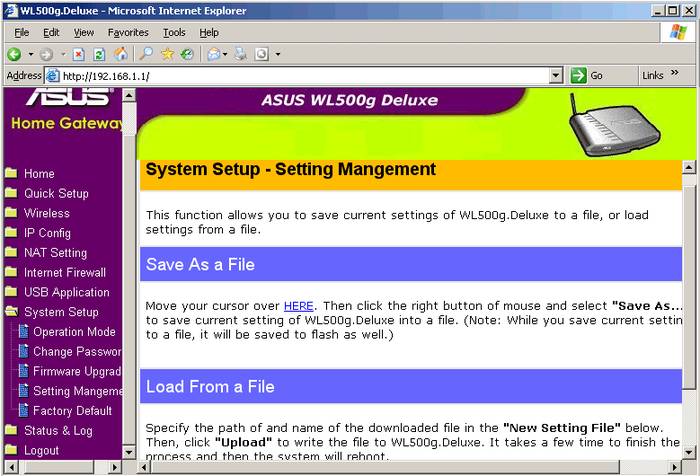This screenshot has height=476, width=700.
Task: Expand the address bar dropdown
Action: pos(556,76)
